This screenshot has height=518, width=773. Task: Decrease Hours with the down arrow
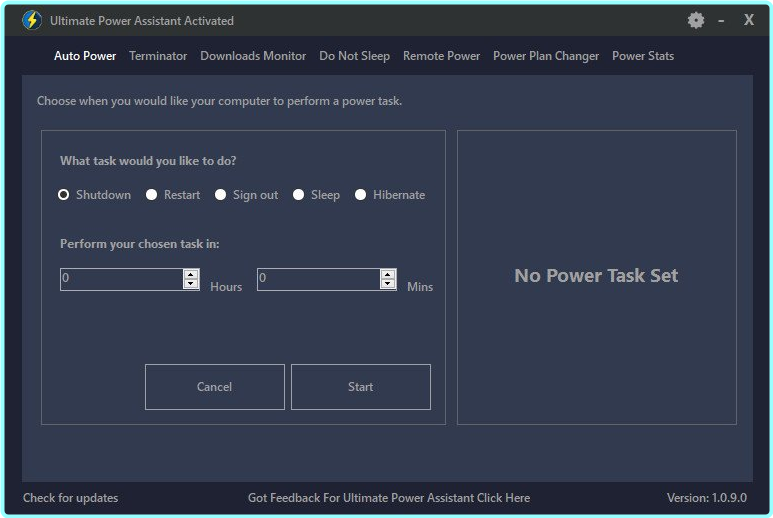pos(191,284)
